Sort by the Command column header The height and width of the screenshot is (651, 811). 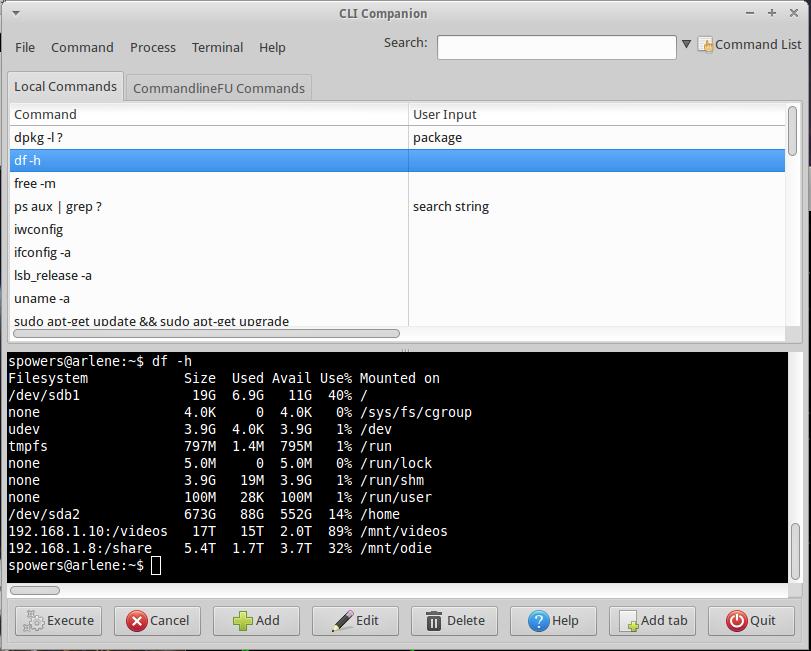pyautogui.click(x=208, y=114)
